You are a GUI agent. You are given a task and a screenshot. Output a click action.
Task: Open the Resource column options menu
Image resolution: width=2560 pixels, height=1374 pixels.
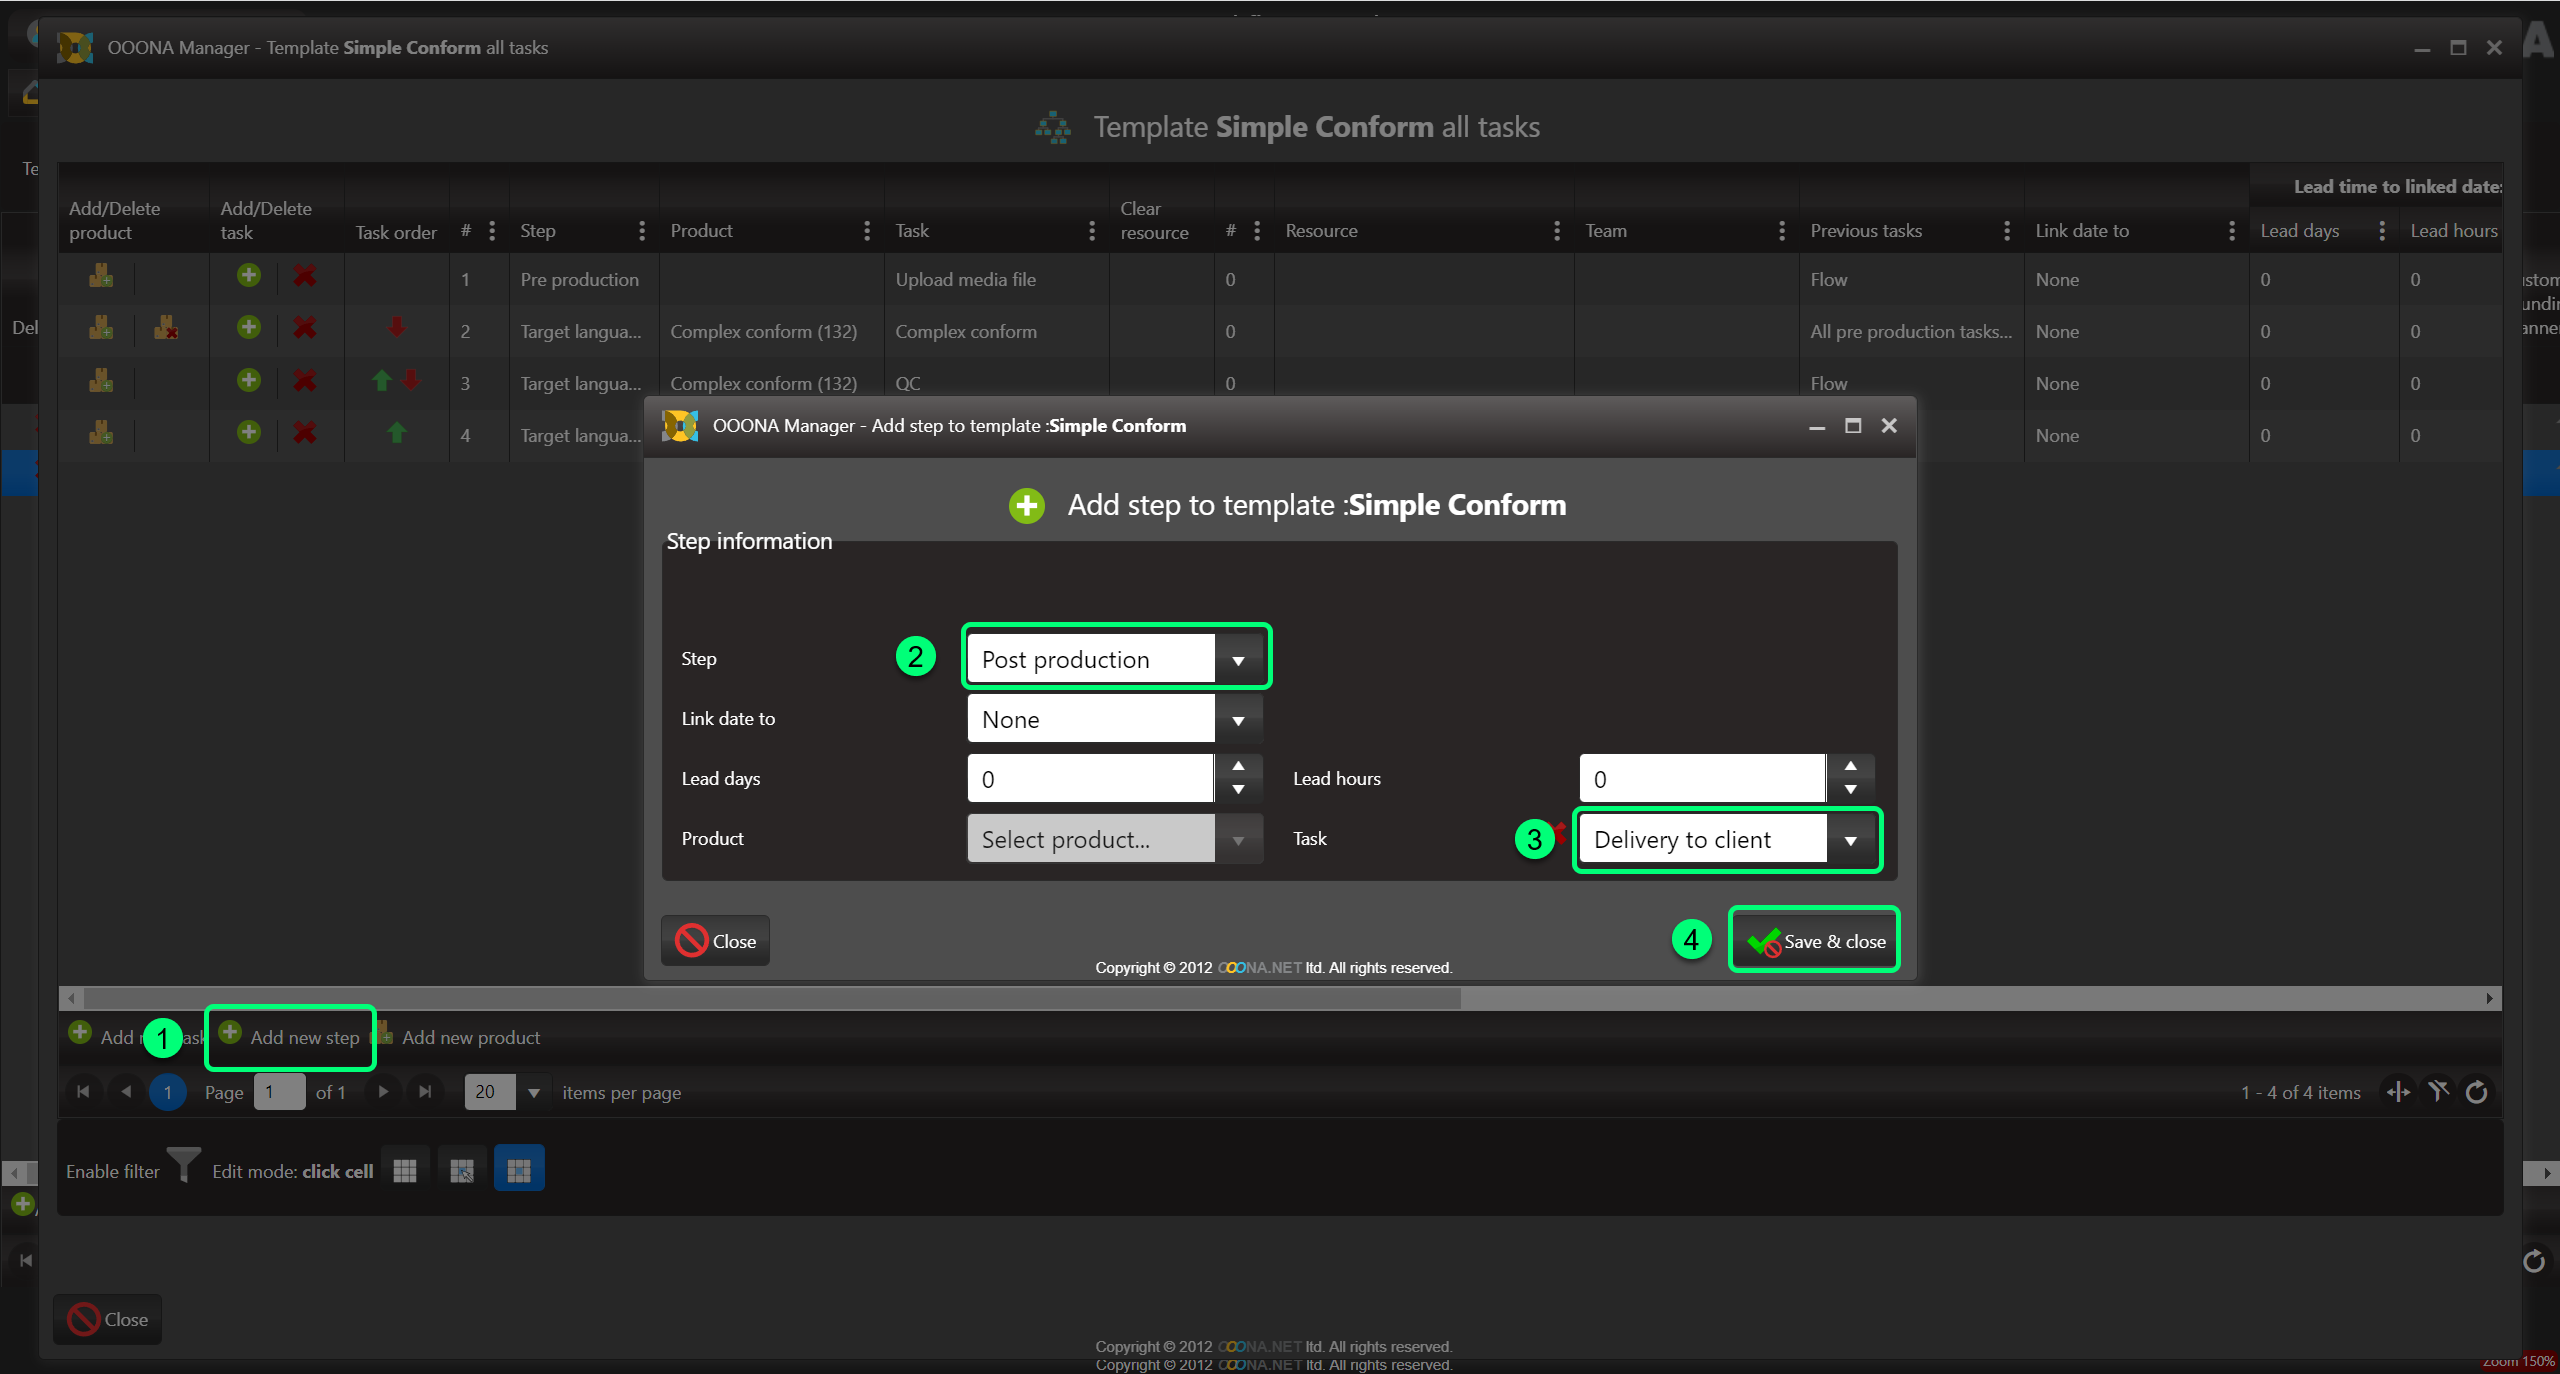click(1556, 231)
